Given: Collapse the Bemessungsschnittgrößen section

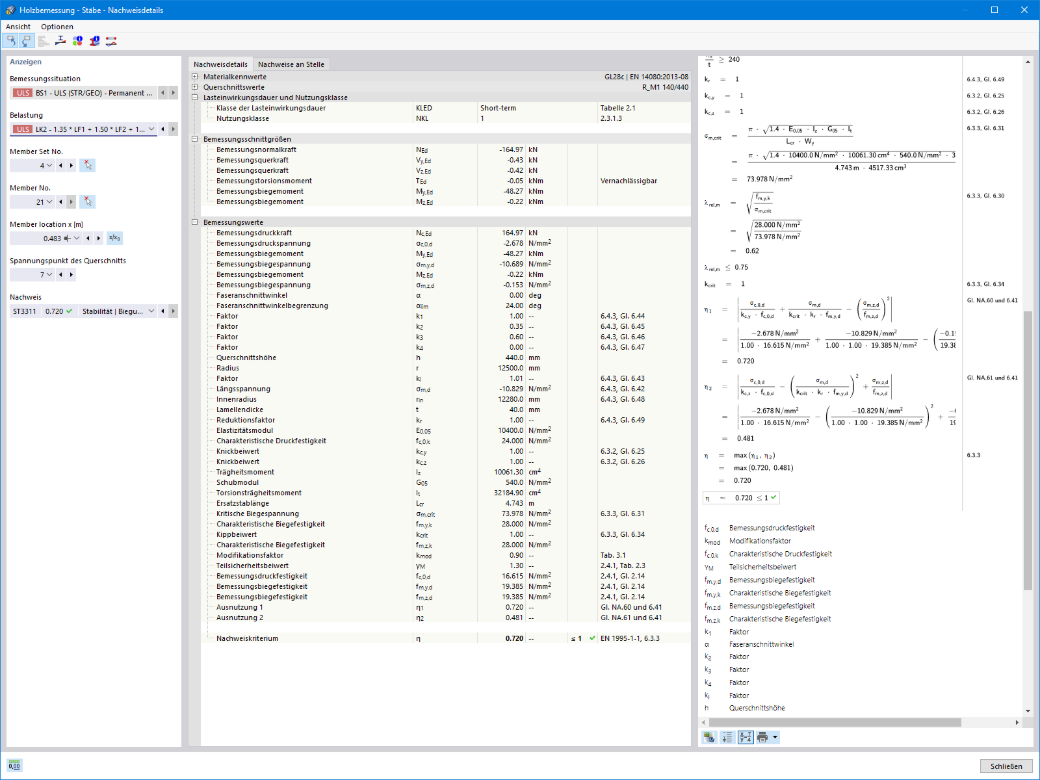Looking at the screenshot, I should tap(195, 139).
